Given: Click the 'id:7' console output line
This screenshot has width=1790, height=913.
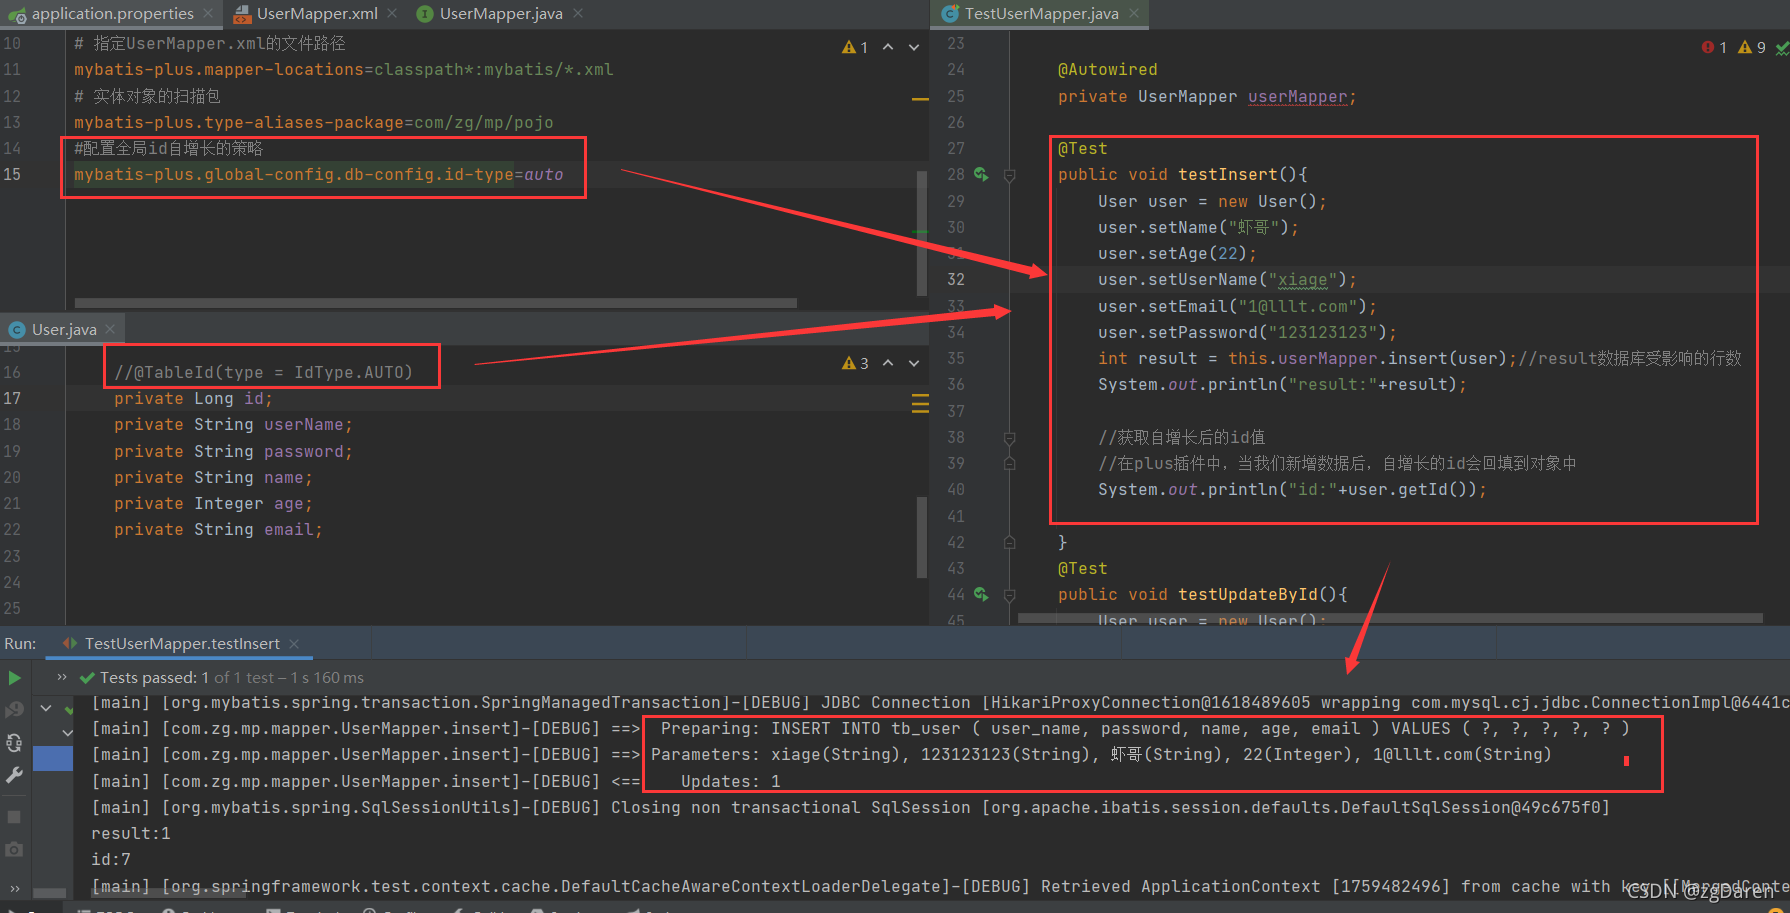Looking at the screenshot, I should [x=111, y=859].
